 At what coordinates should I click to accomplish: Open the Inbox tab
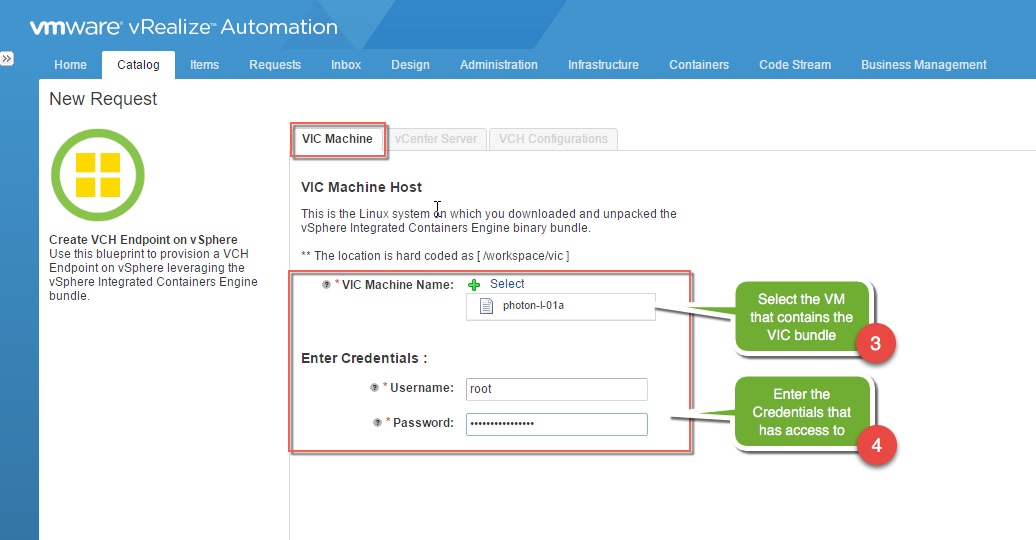click(346, 65)
